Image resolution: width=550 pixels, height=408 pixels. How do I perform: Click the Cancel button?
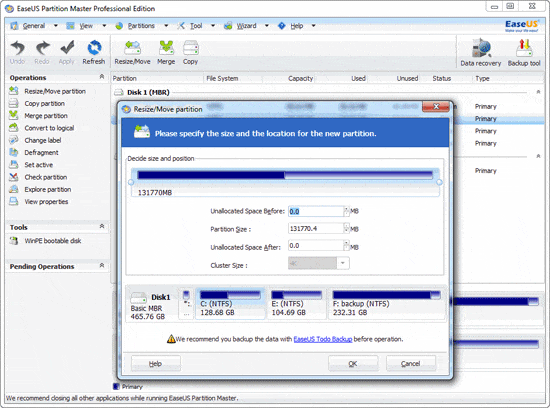[411, 363]
